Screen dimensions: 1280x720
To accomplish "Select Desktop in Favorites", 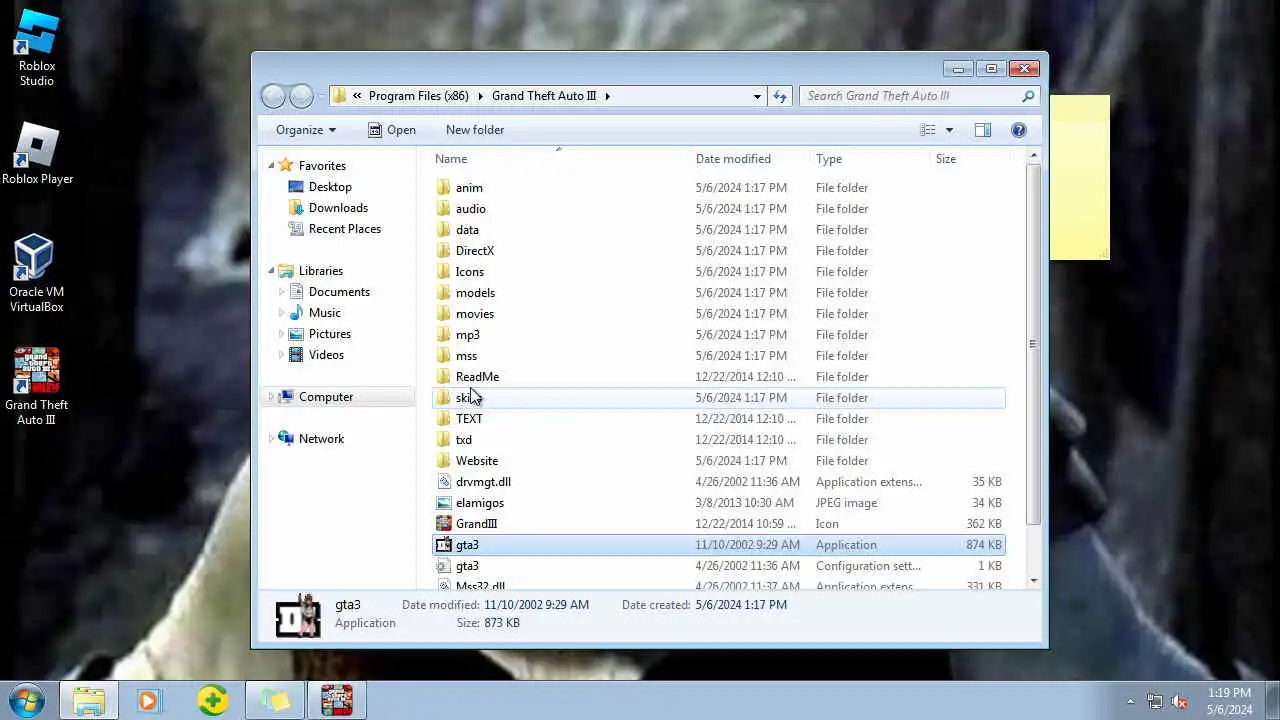I will pyautogui.click(x=330, y=187).
